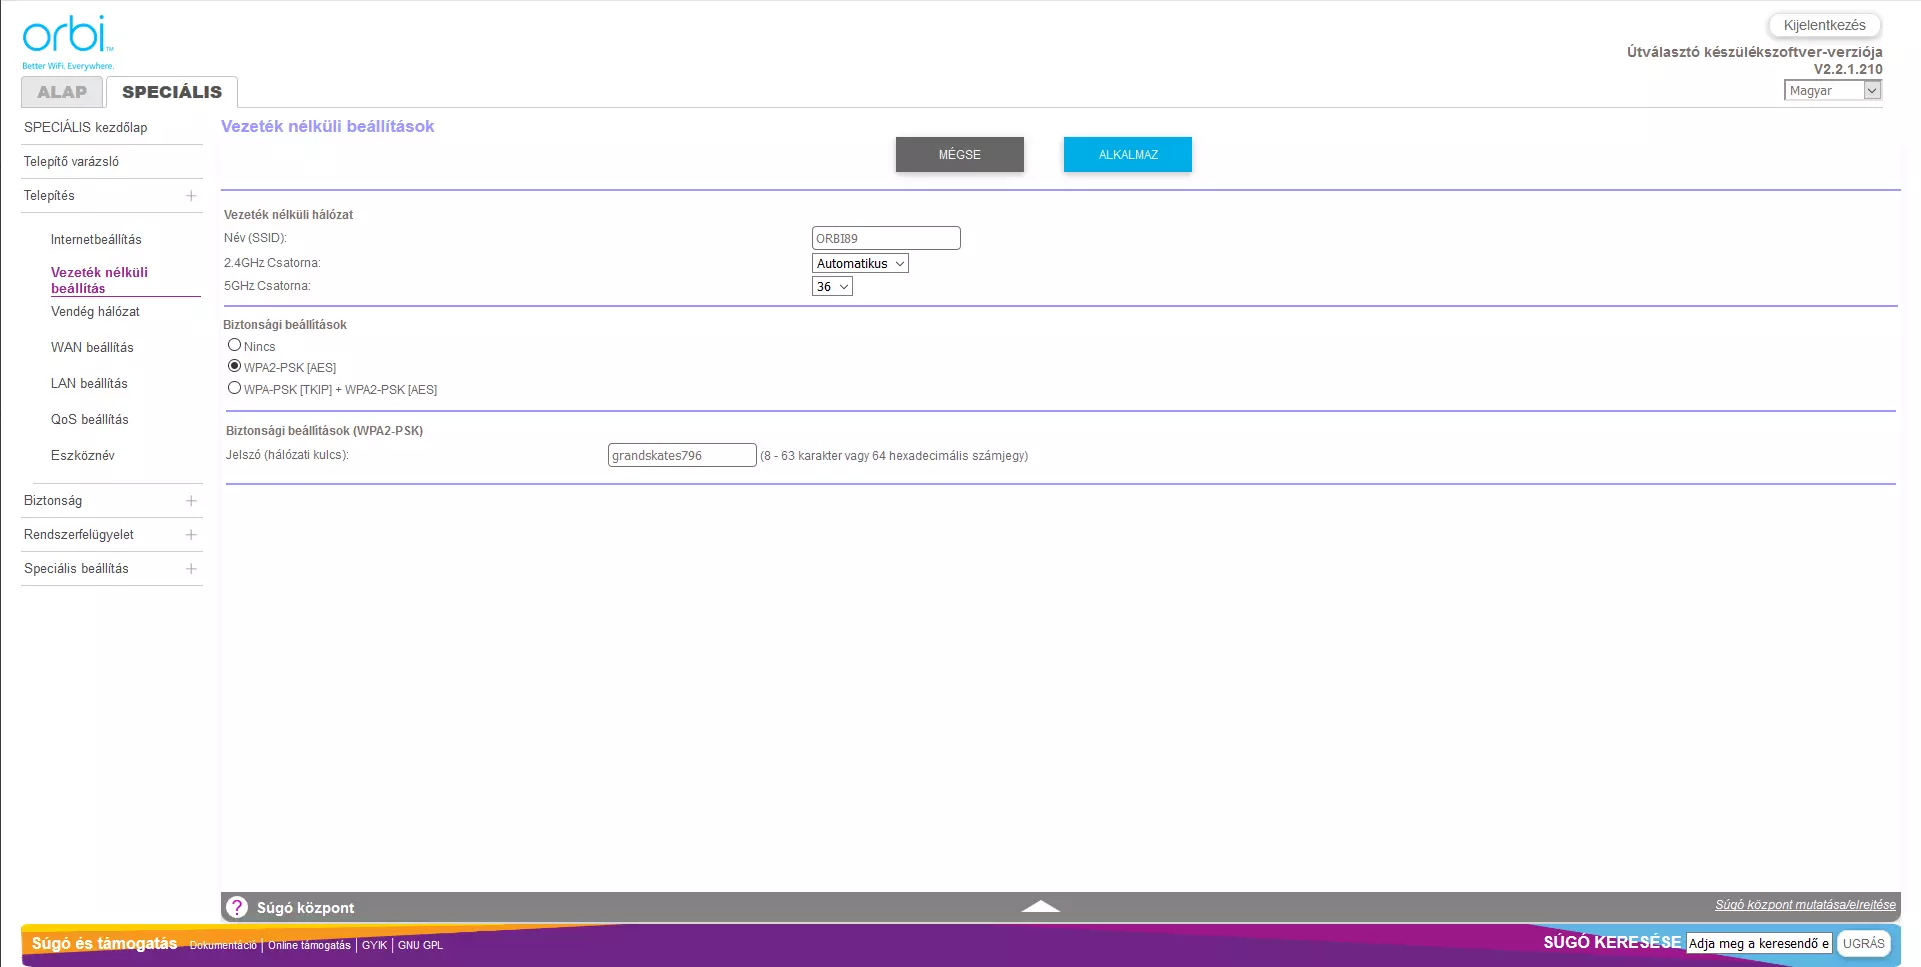Screen dimensions: 1921x967
Task: Switch to the ALAP tab
Action: point(62,92)
